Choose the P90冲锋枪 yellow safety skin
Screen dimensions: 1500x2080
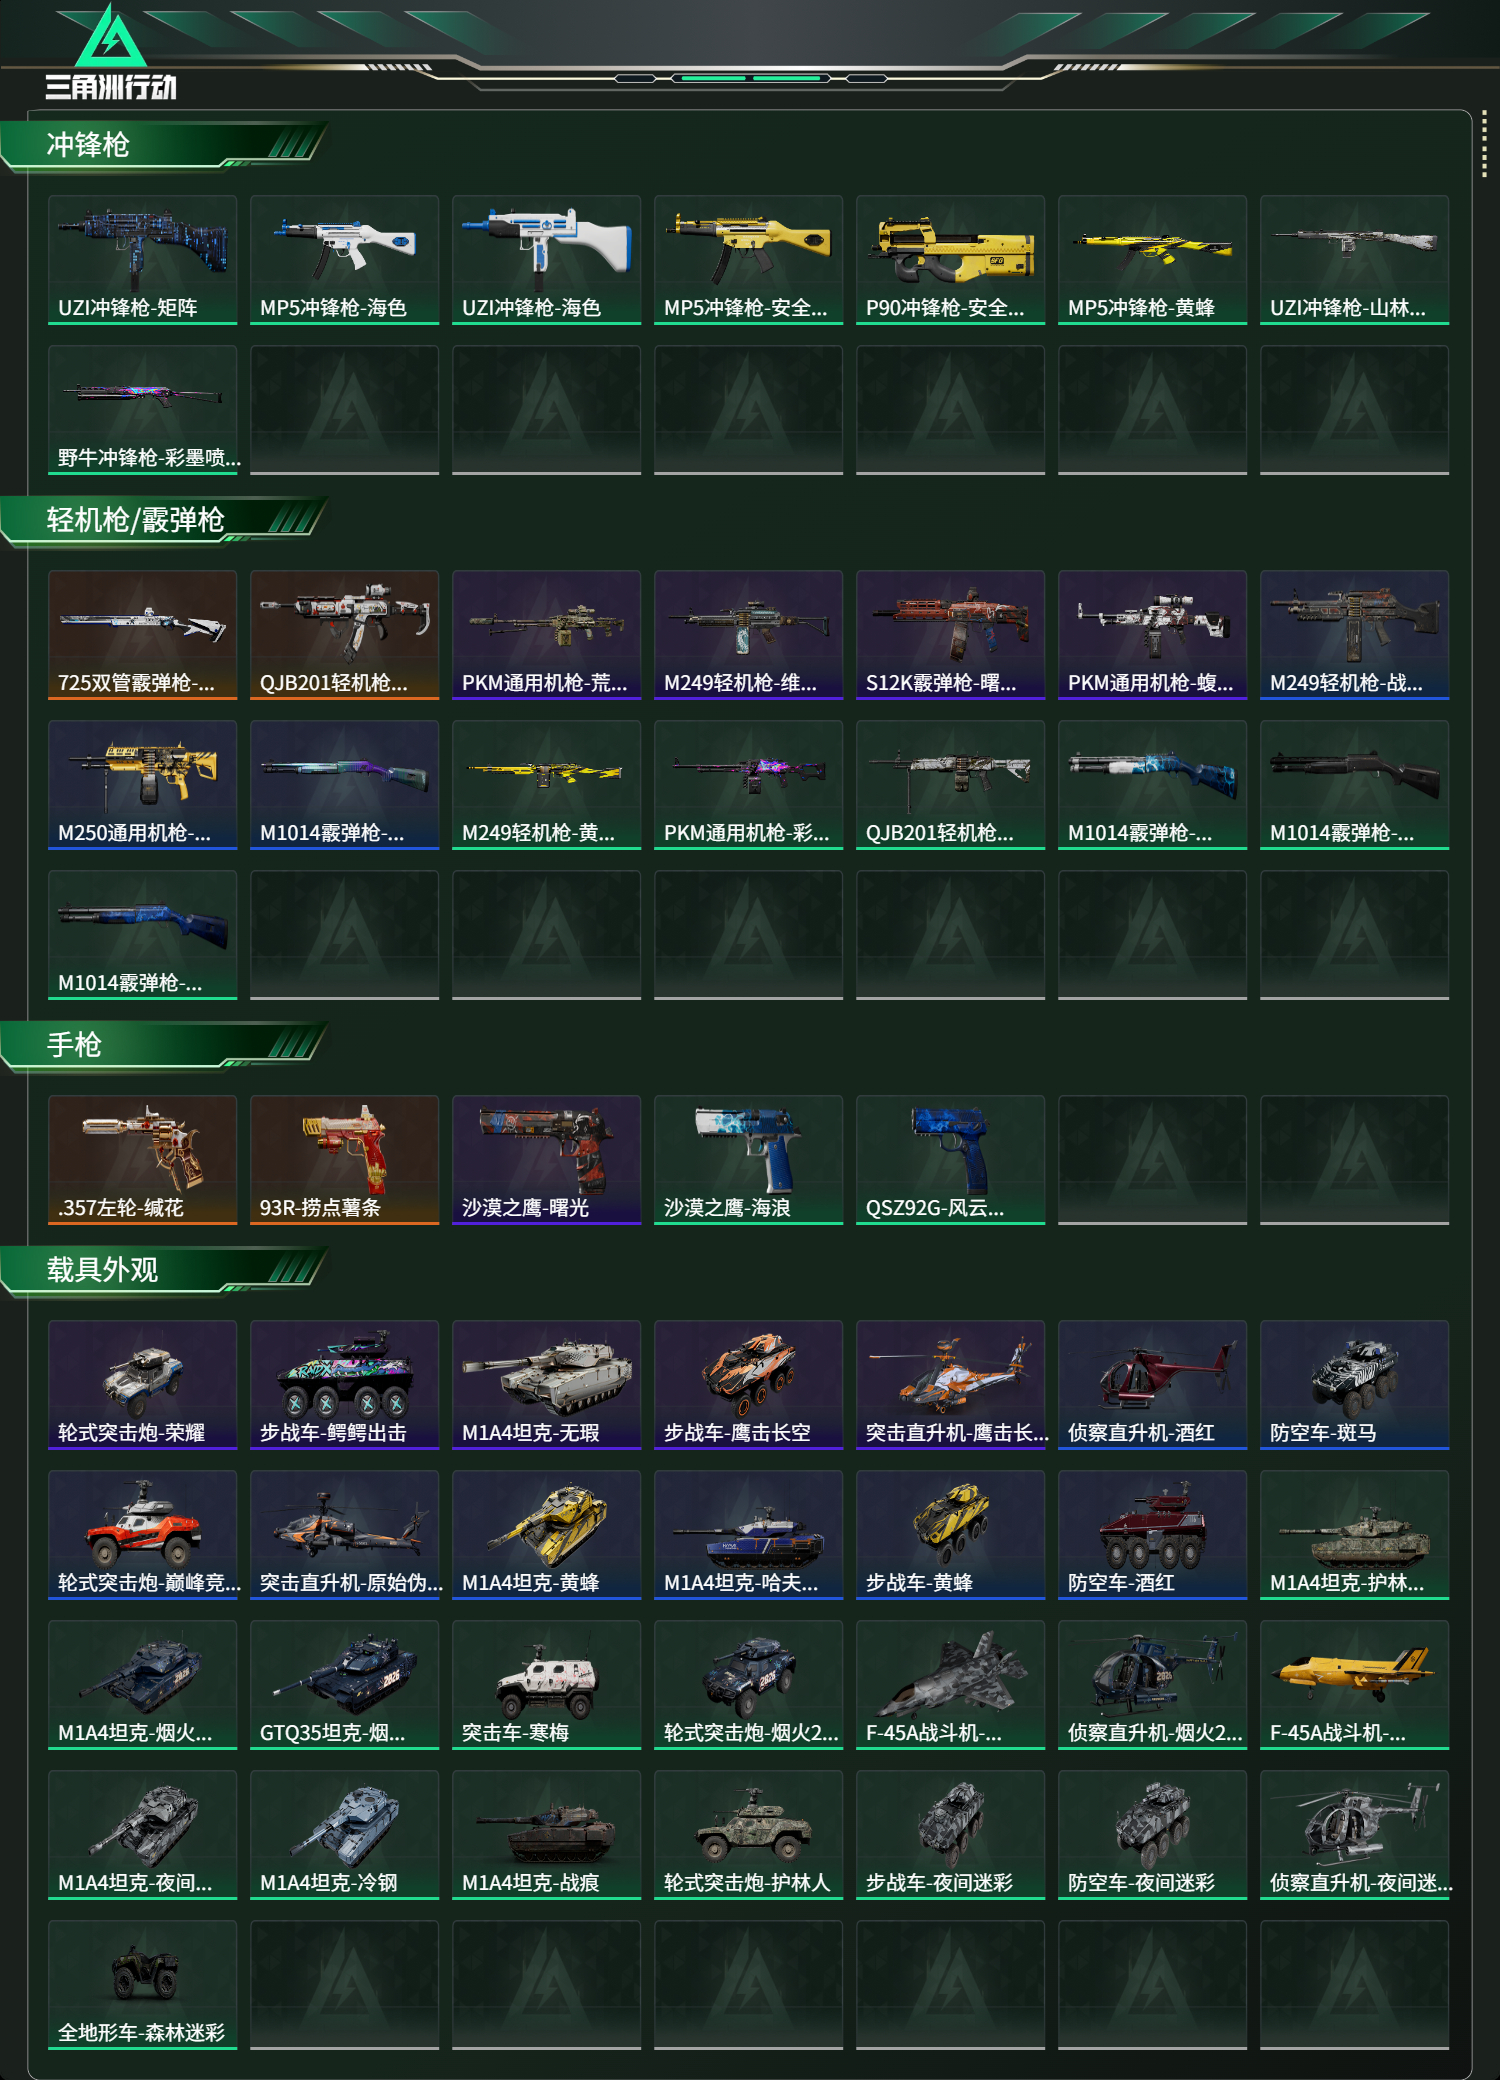[x=951, y=260]
